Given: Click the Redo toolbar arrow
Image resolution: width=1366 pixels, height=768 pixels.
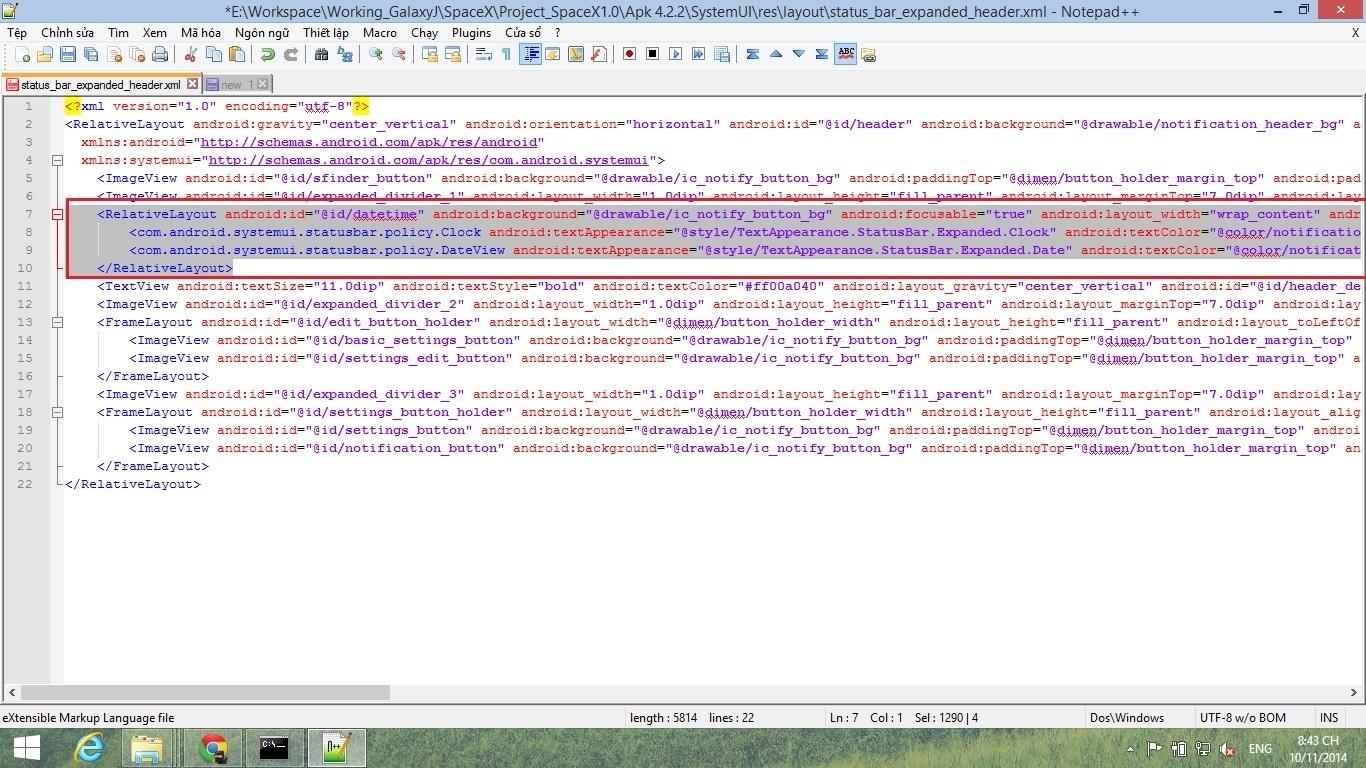Looking at the screenshot, I should click(x=291, y=54).
